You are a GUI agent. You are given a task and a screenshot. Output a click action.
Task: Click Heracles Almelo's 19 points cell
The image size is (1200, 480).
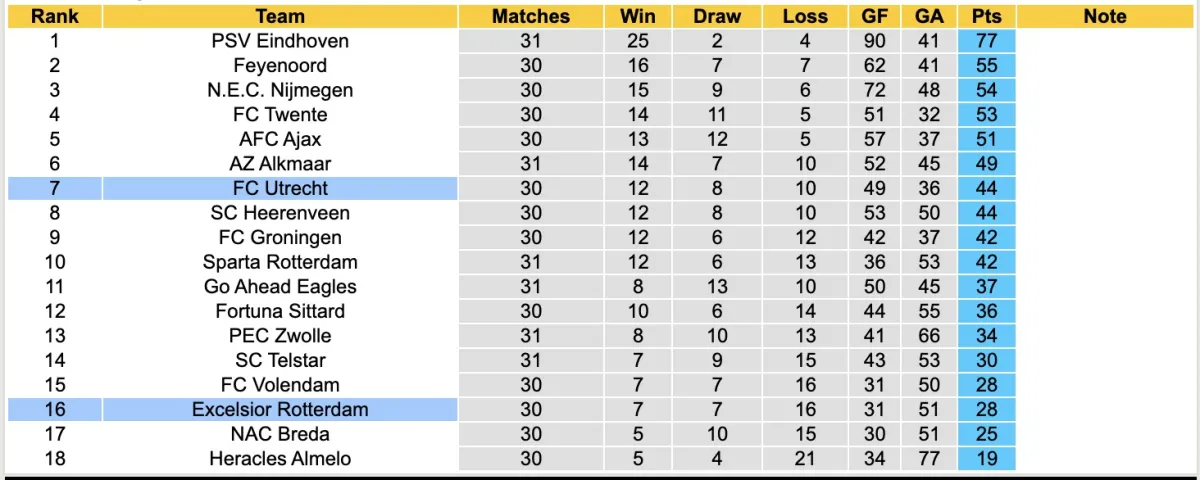coord(986,458)
